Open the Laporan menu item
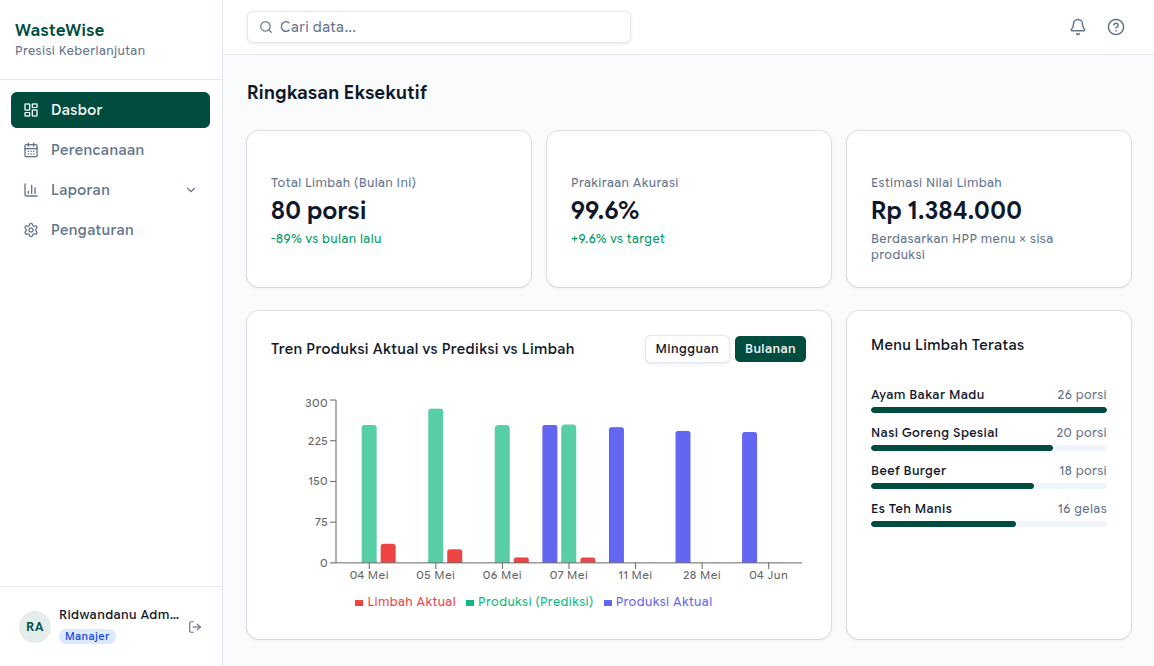The image size is (1154, 666). [x=110, y=190]
